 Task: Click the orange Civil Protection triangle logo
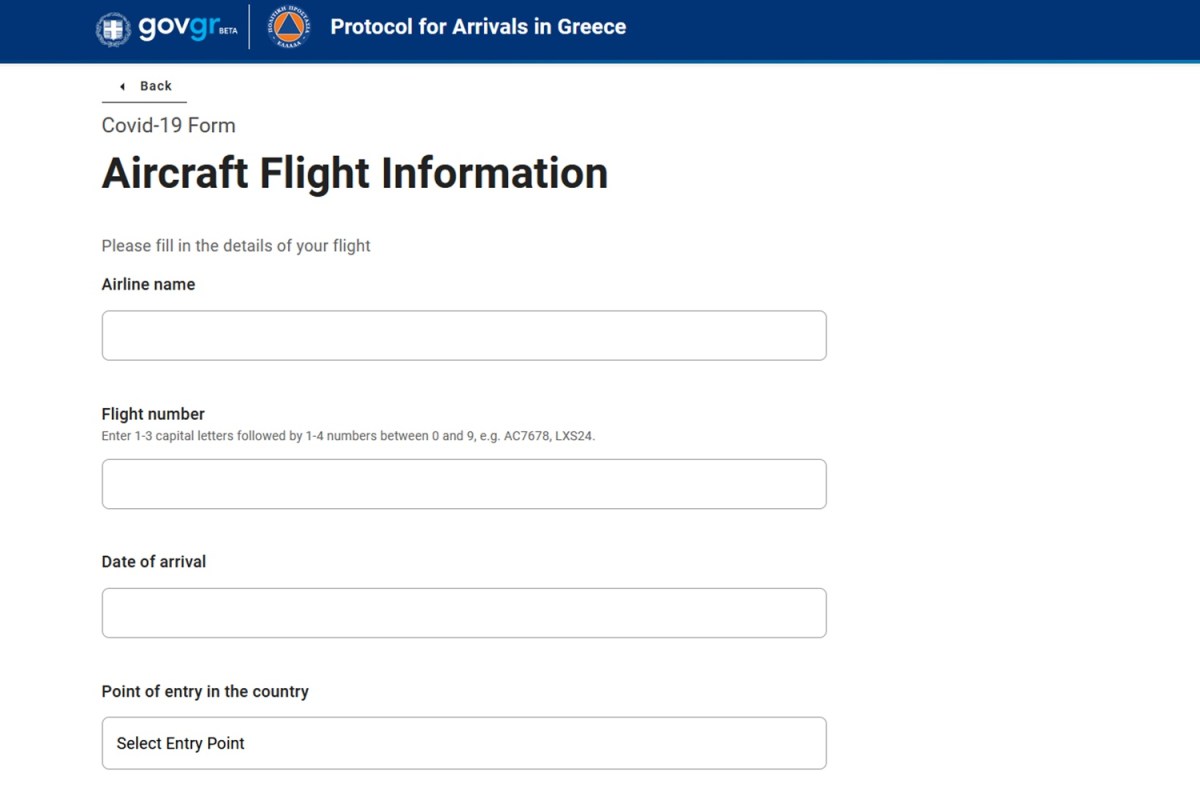289,27
